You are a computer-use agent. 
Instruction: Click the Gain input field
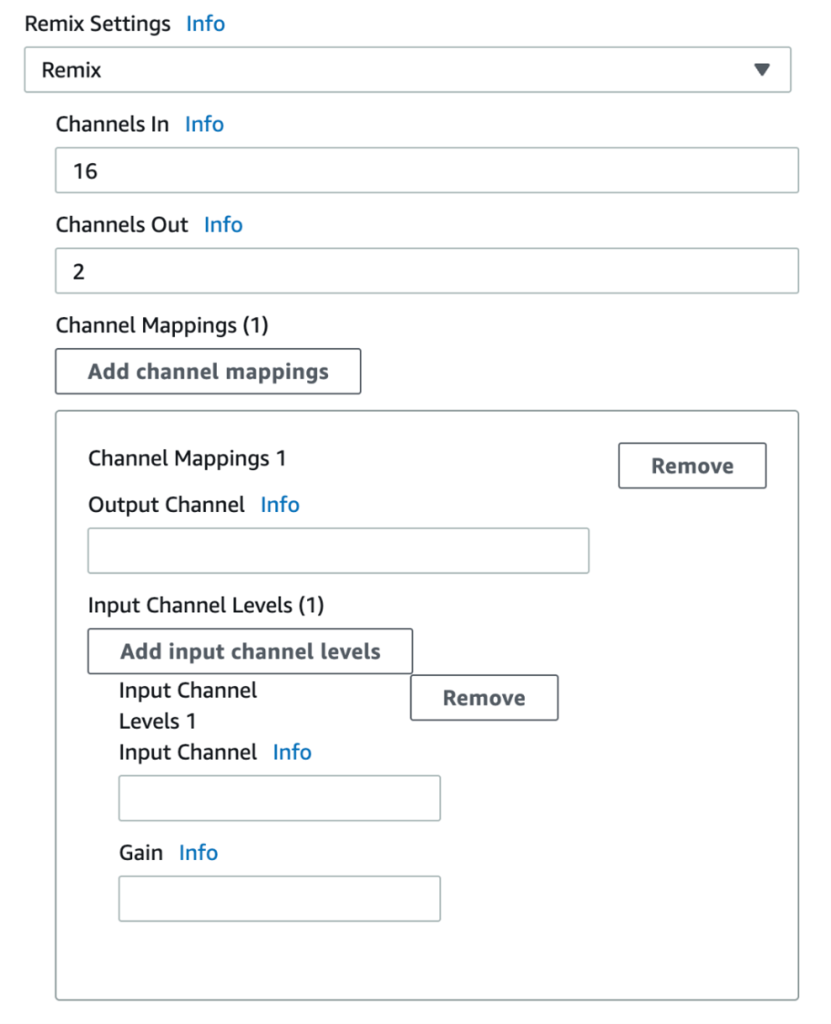pyautogui.click(x=279, y=898)
